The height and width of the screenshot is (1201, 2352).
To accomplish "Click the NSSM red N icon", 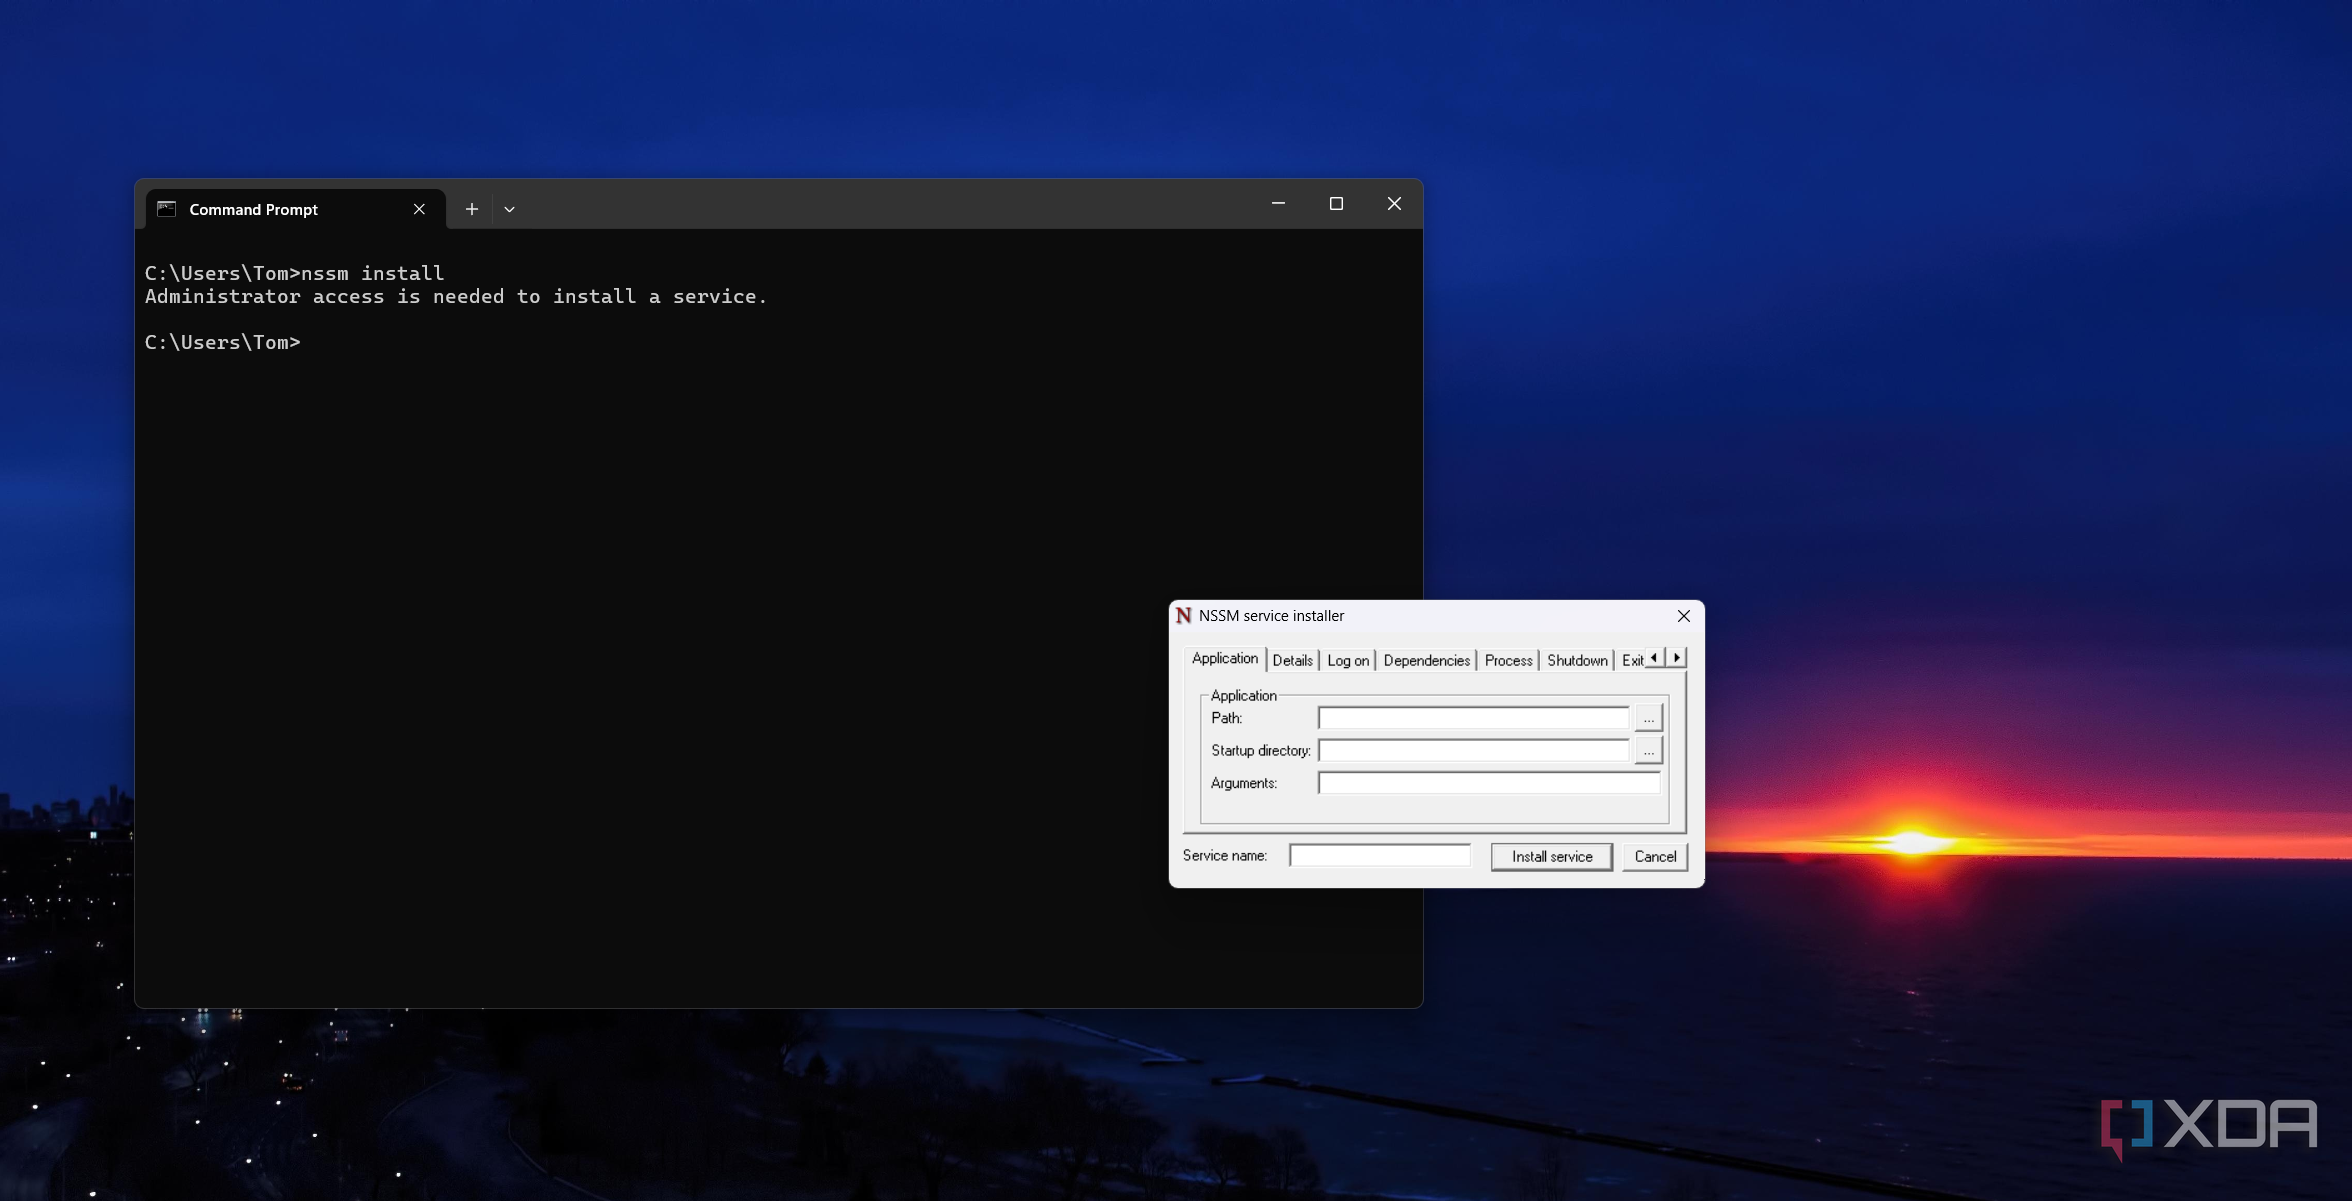I will pyautogui.click(x=1184, y=615).
